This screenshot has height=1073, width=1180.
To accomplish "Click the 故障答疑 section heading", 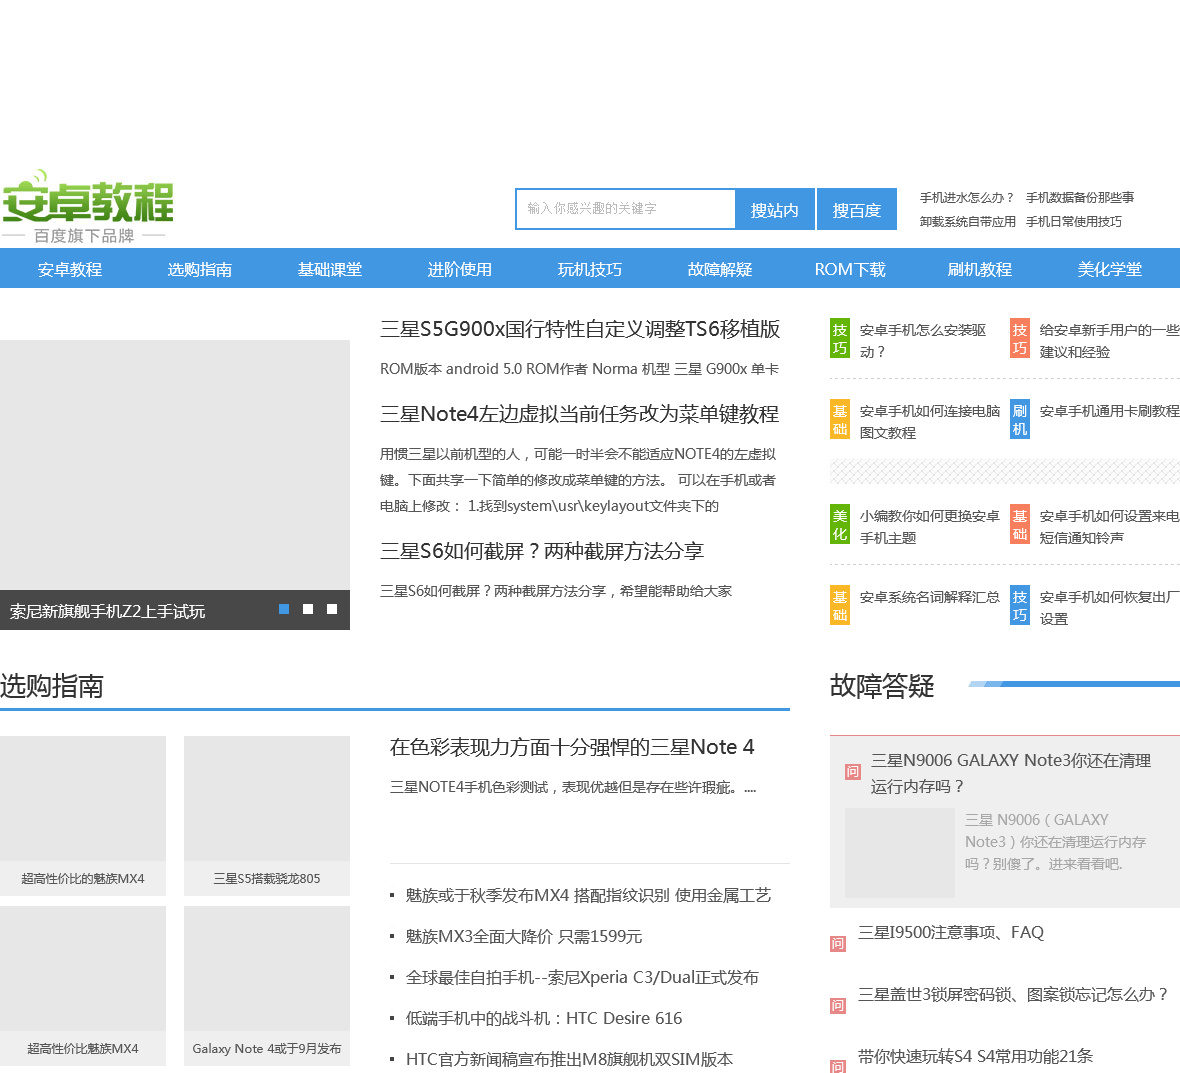I will (882, 686).
